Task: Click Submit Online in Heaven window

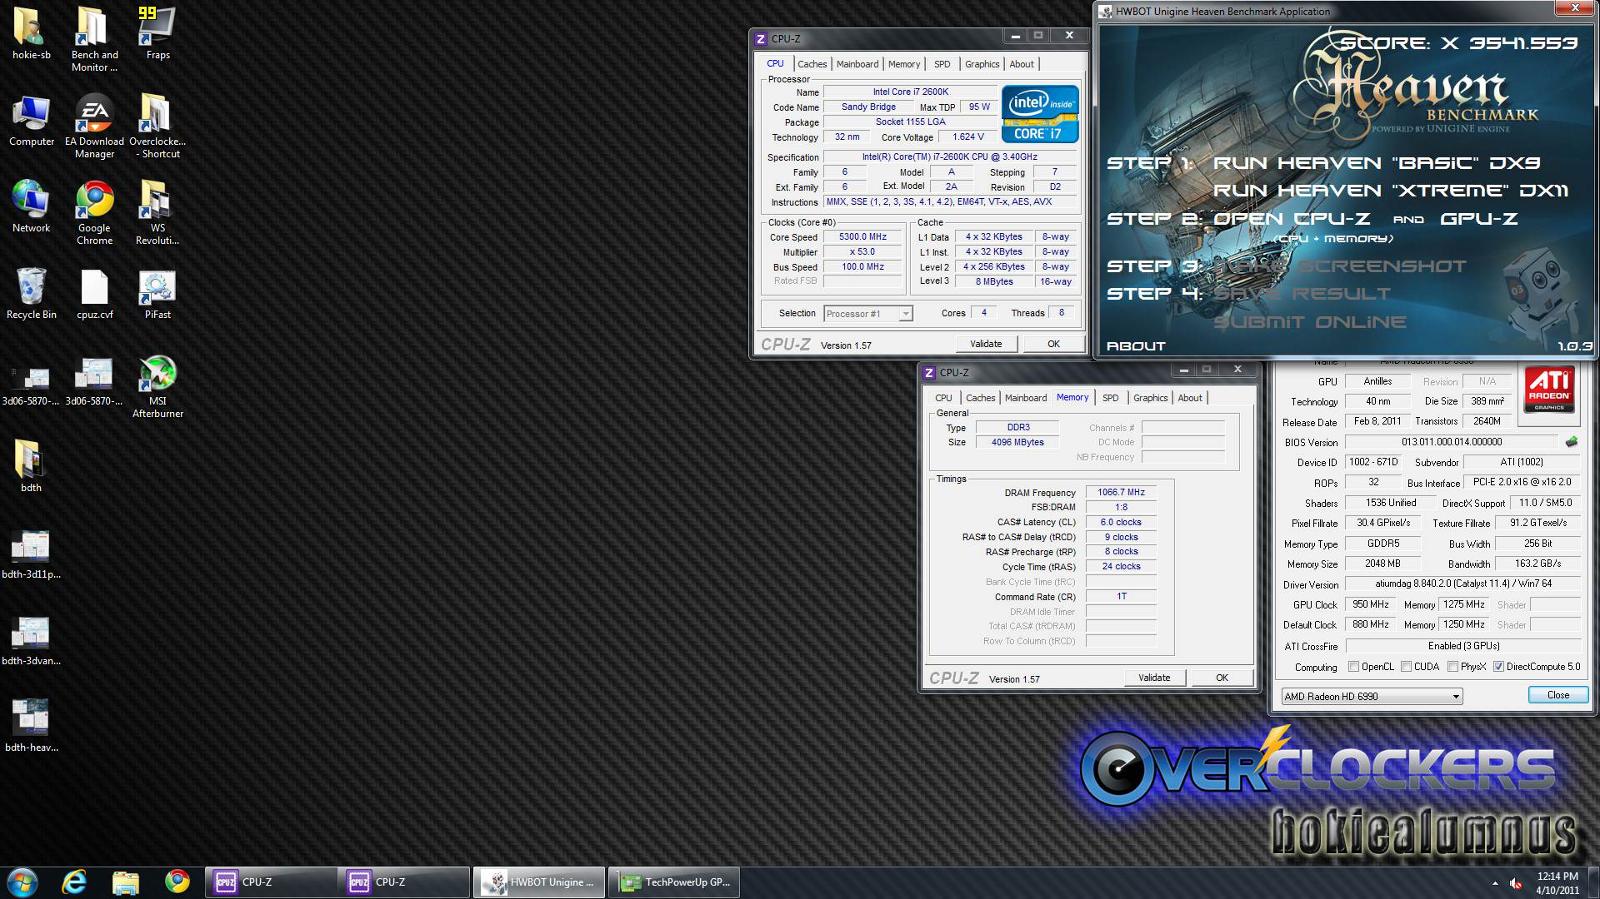Action: tap(1310, 322)
